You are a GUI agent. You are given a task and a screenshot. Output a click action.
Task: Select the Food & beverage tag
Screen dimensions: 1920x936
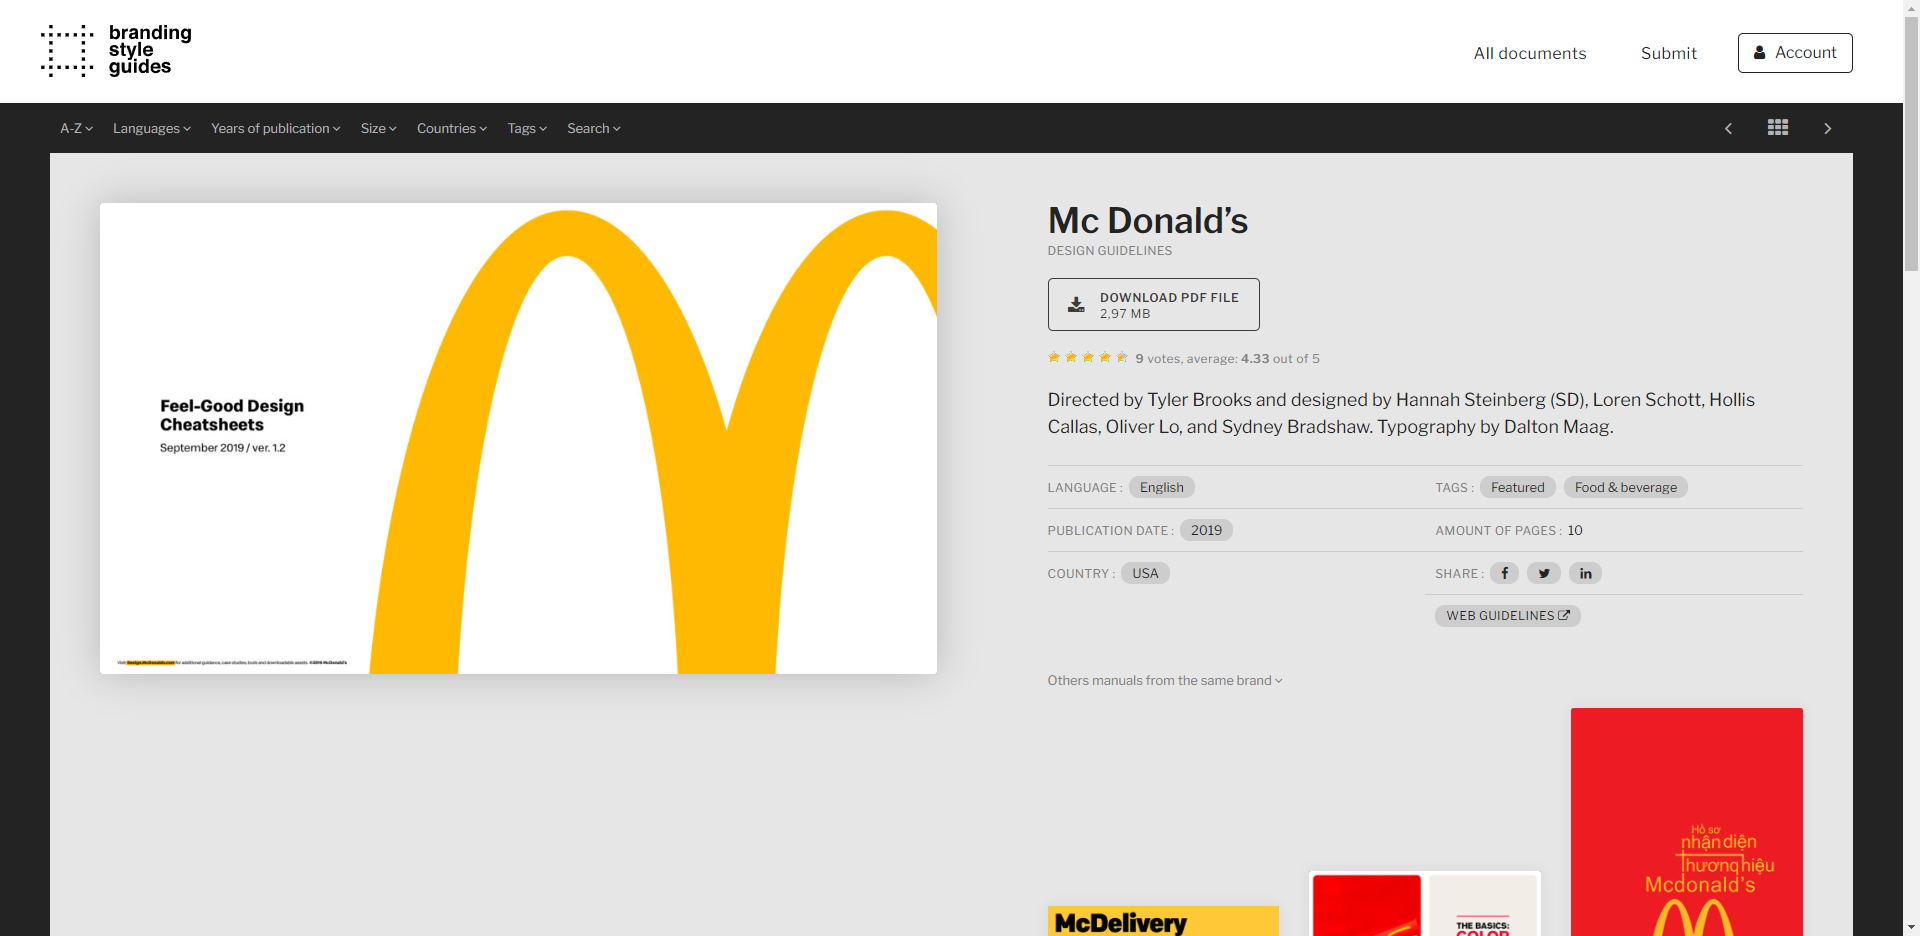tap(1625, 487)
